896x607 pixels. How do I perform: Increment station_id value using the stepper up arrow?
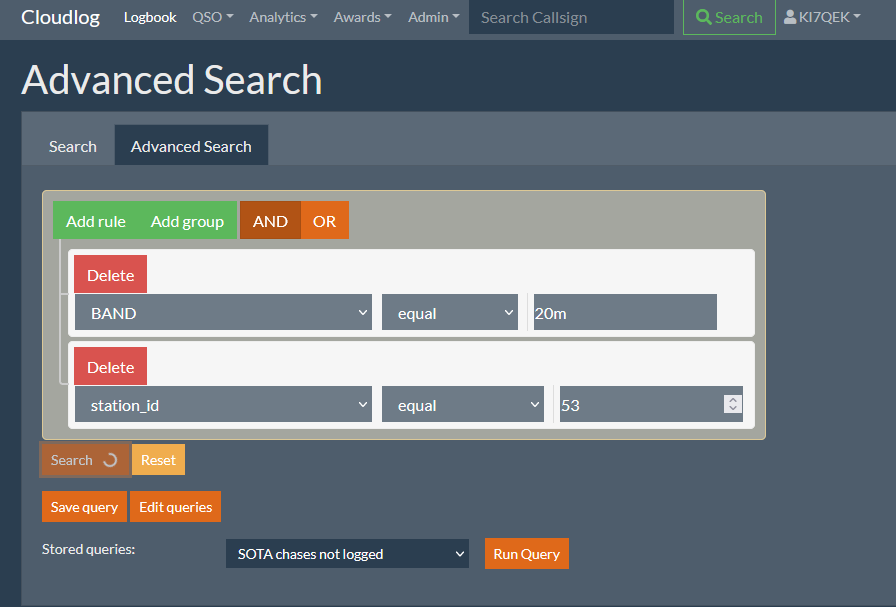(x=732, y=399)
